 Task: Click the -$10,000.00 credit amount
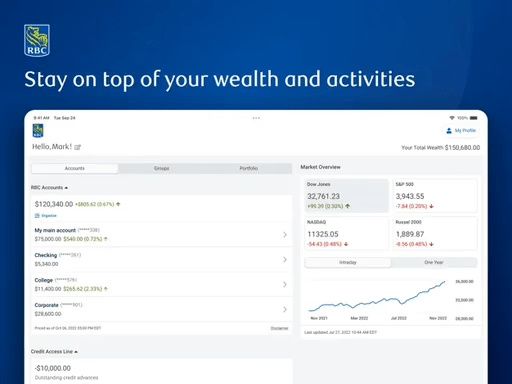coord(53,368)
